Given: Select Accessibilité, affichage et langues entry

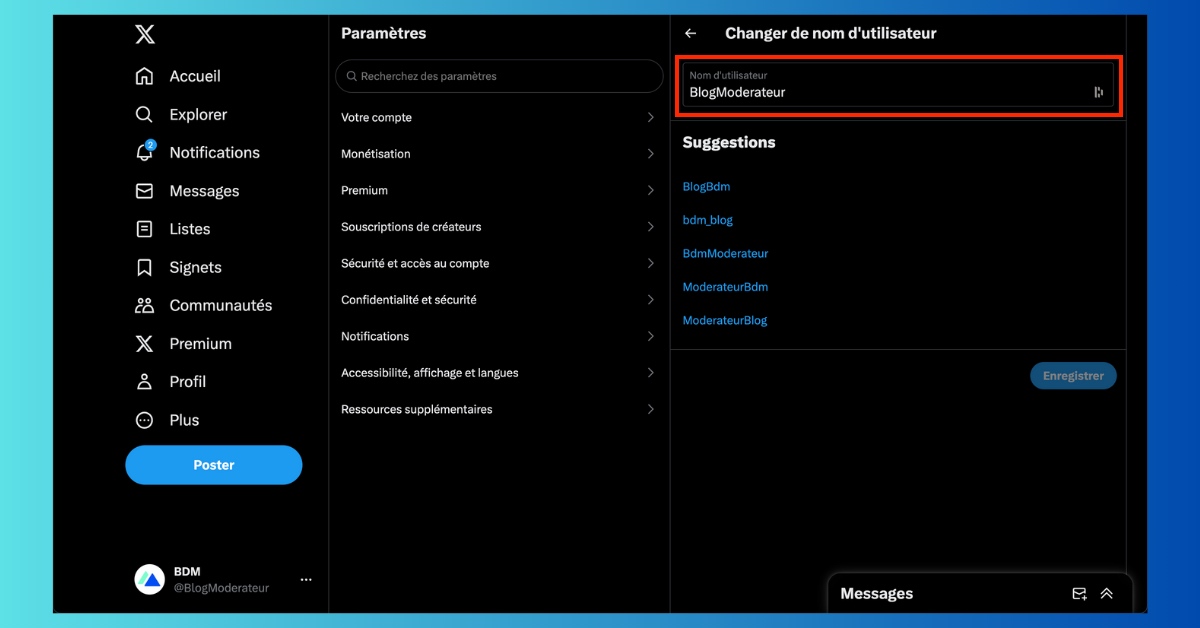Looking at the screenshot, I should point(499,373).
